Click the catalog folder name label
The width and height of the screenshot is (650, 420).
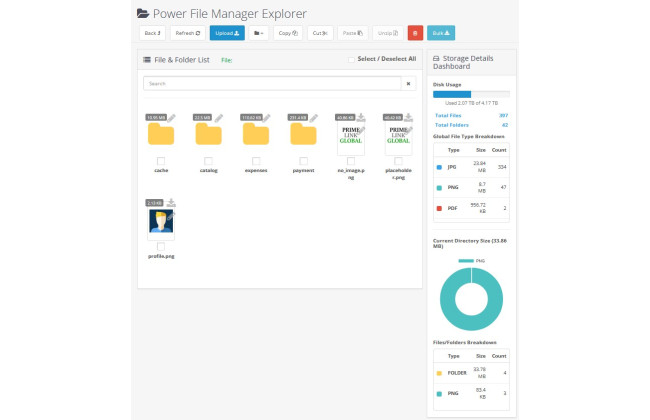pos(209,170)
